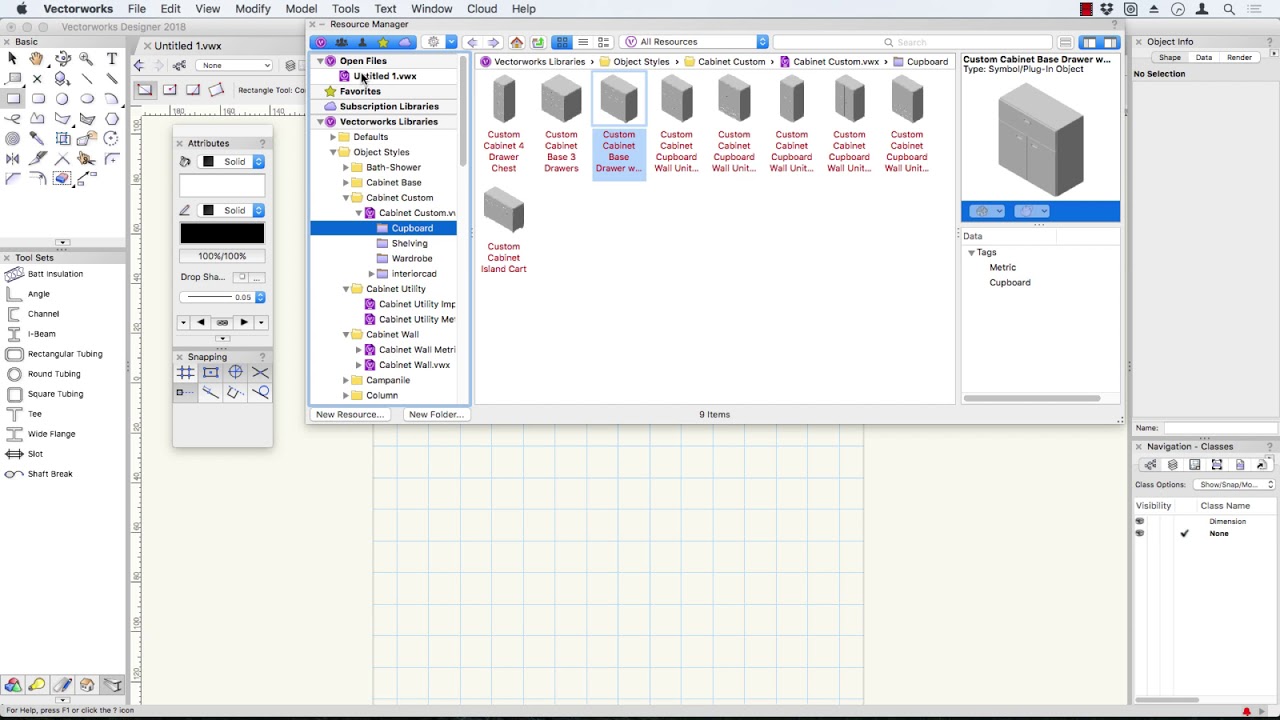The height and width of the screenshot is (720, 1280).
Task: Toggle the Drop Shadow checkbox
Action: (241, 277)
